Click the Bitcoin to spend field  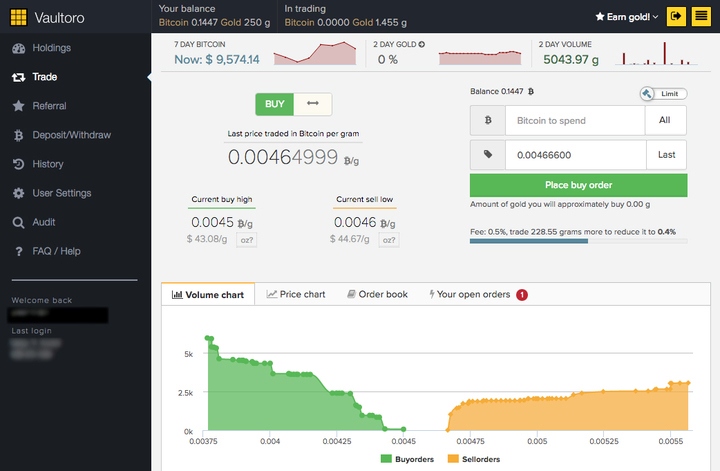[575, 121]
